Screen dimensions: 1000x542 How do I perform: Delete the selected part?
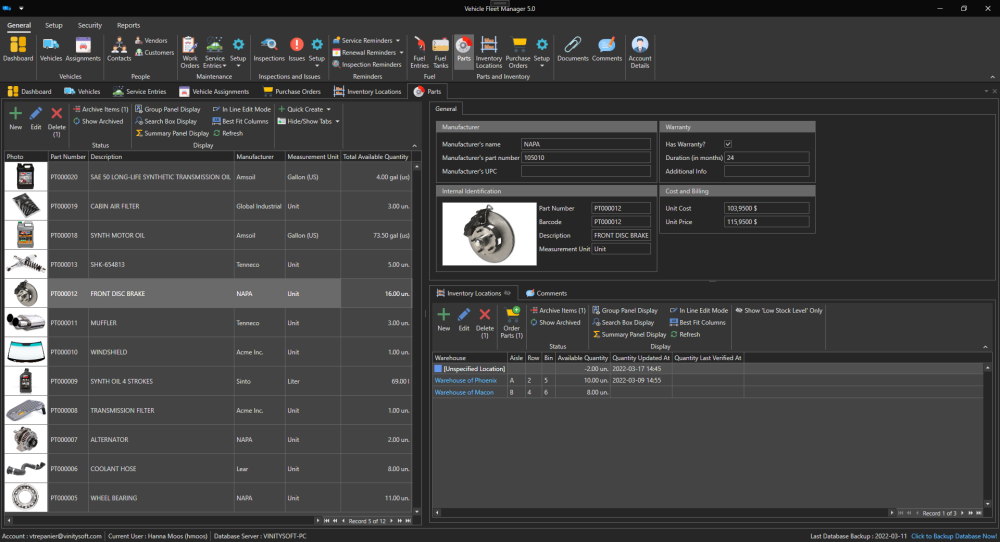tap(56, 121)
